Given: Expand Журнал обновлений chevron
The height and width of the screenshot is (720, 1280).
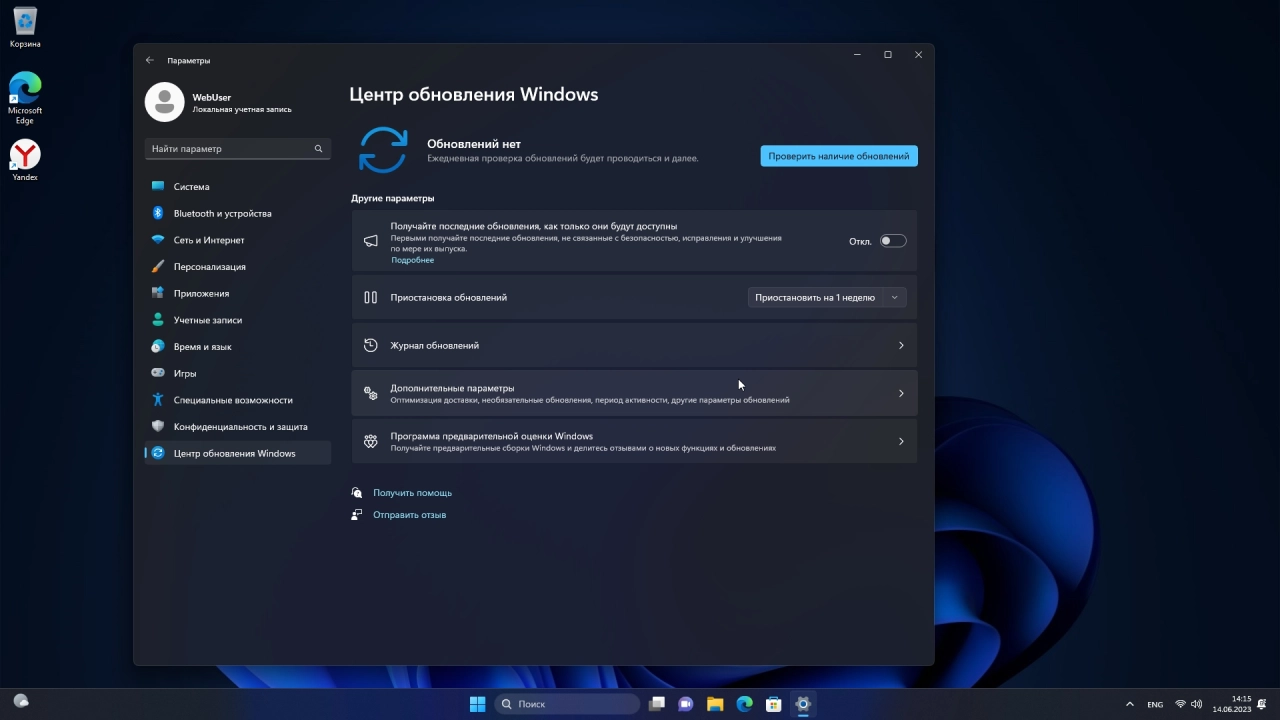Looking at the screenshot, I should click(901, 345).
